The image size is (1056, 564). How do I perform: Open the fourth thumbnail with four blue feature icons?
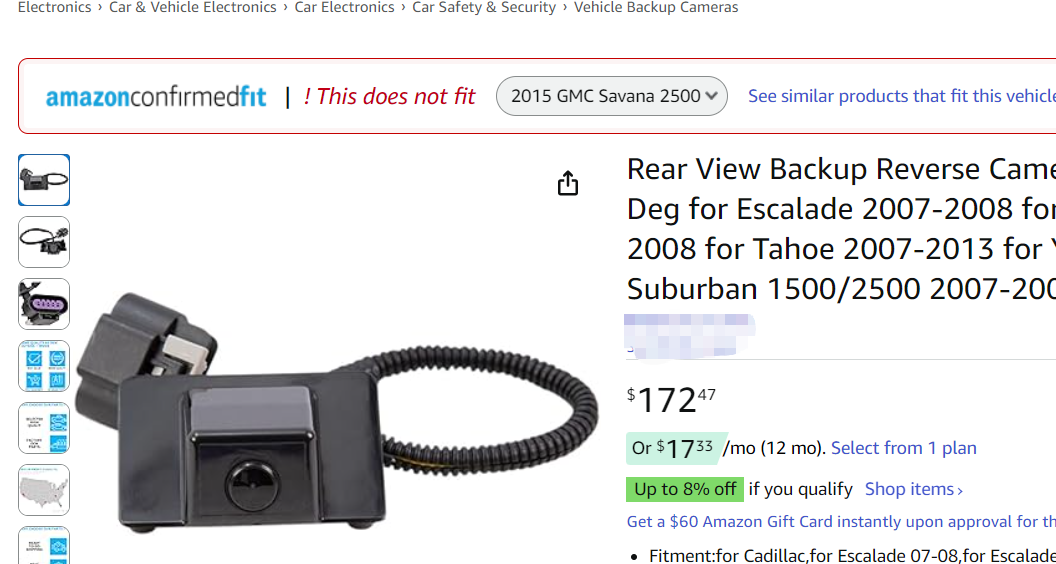tap(44, 366)
